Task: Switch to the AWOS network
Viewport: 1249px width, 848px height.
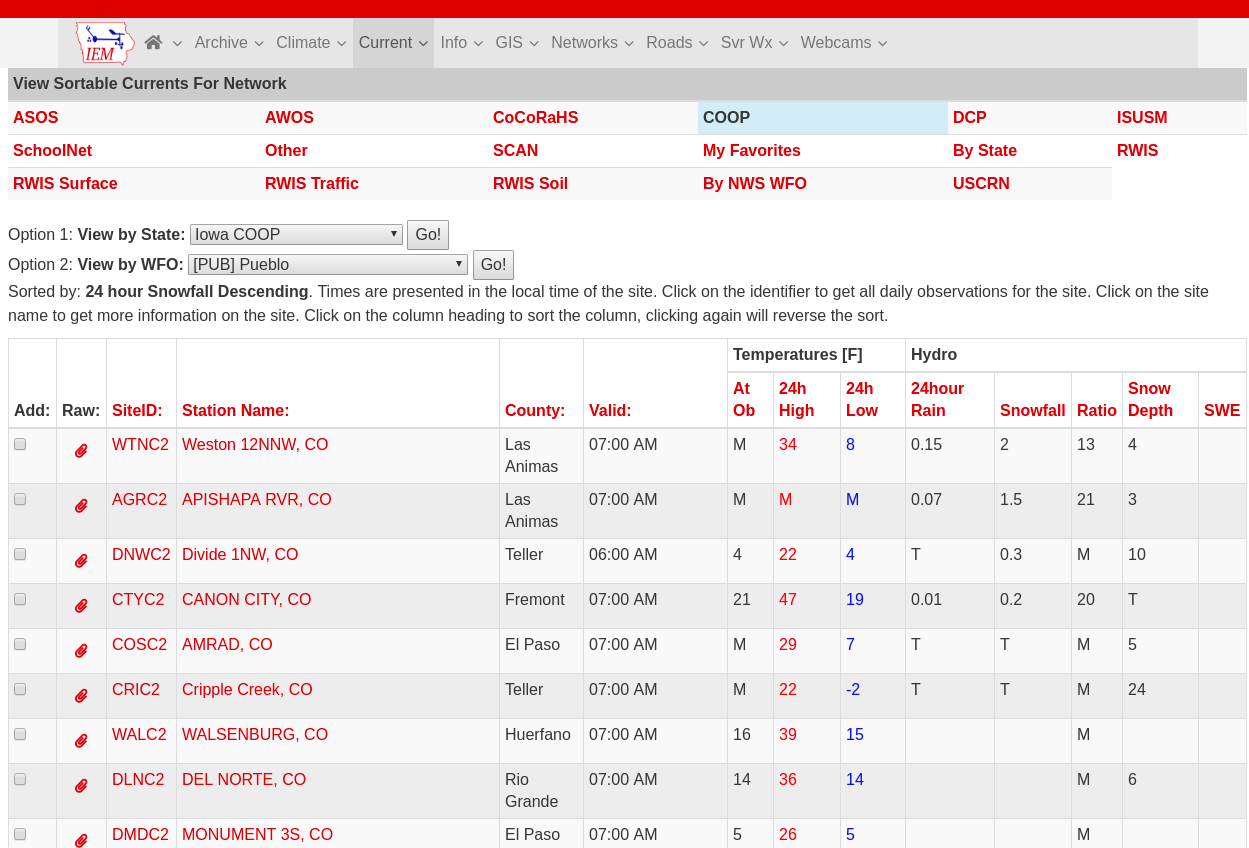Action: point(289,118)
